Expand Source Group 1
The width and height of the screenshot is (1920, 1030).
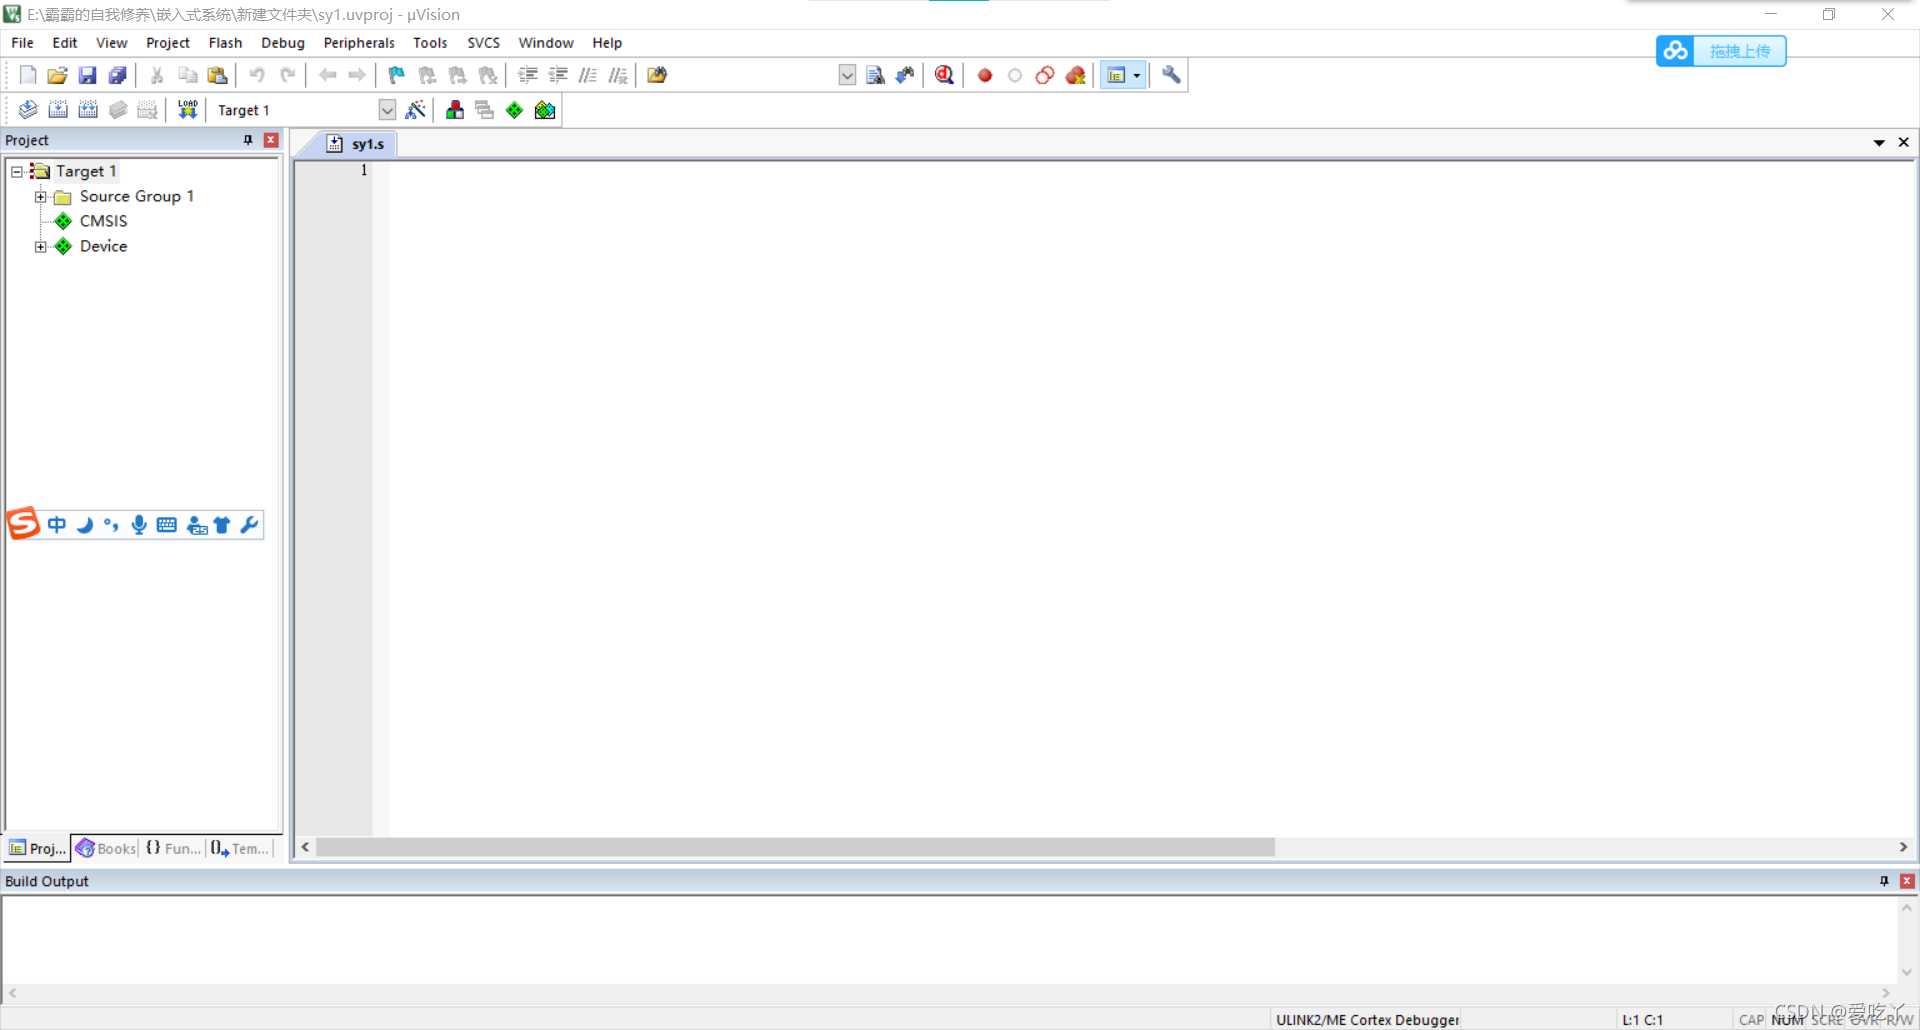click(x=40, y=197)
